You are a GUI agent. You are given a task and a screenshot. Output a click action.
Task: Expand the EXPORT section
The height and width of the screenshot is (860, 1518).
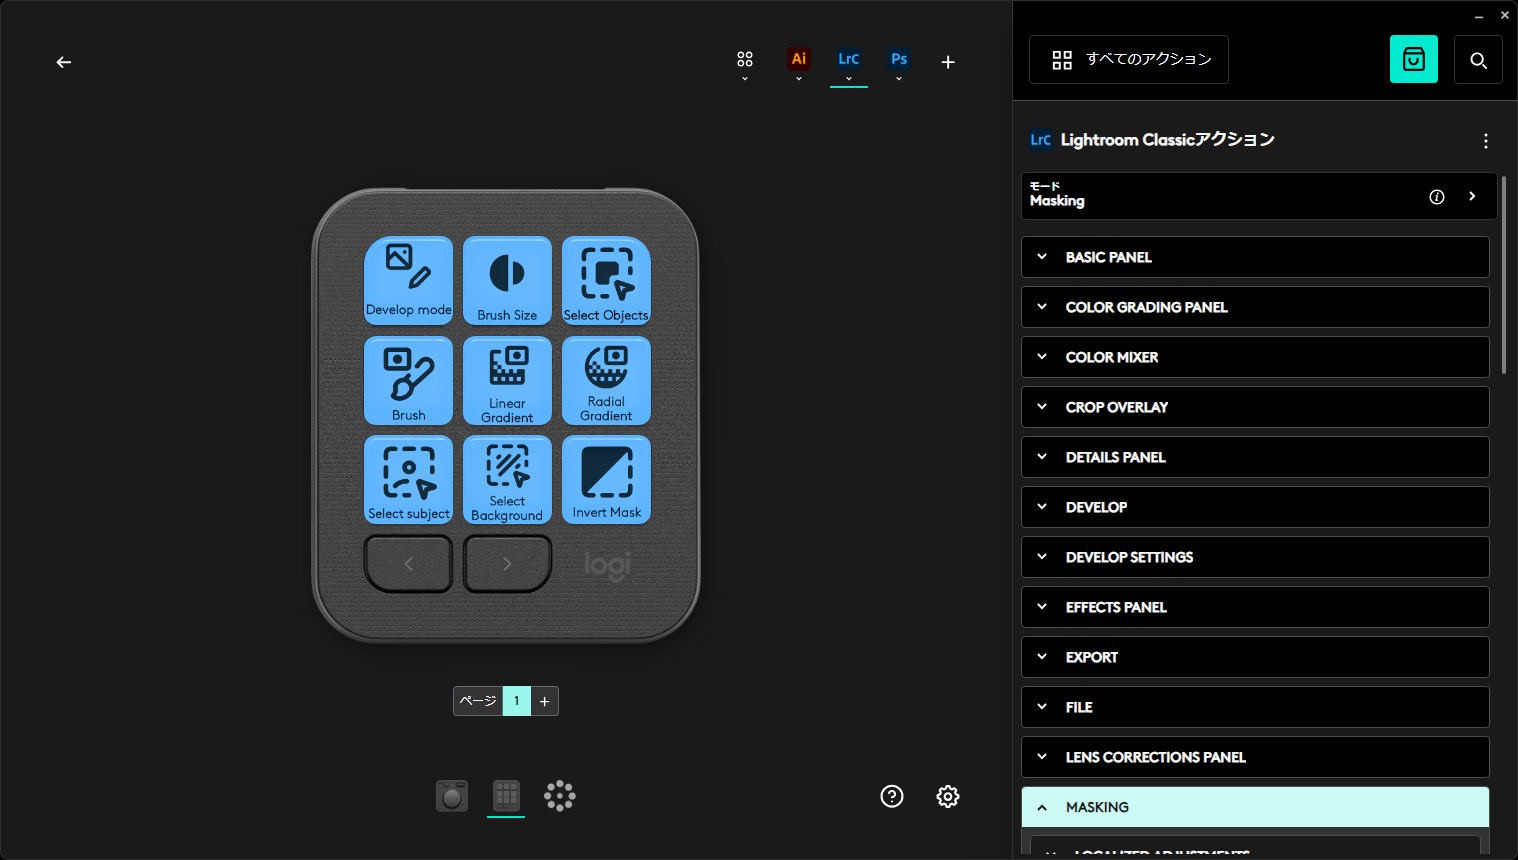click(1255, 657)
